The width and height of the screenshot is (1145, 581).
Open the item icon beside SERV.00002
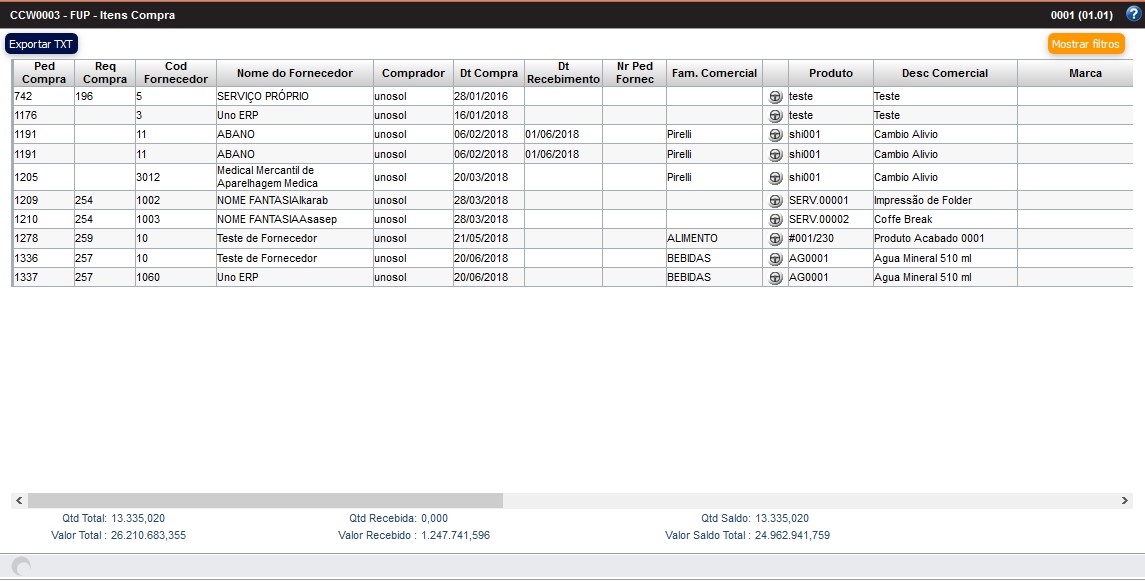[775, 220]
